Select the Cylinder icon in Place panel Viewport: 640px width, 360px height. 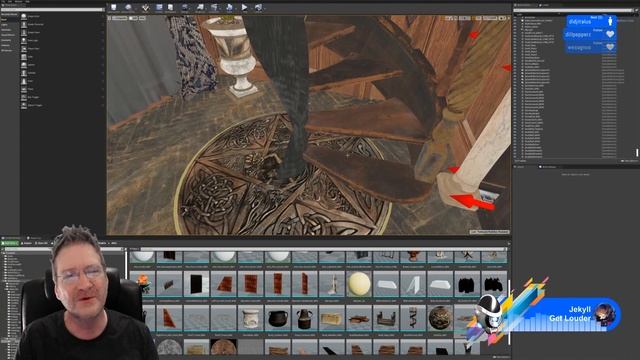[x=24, y=73]
